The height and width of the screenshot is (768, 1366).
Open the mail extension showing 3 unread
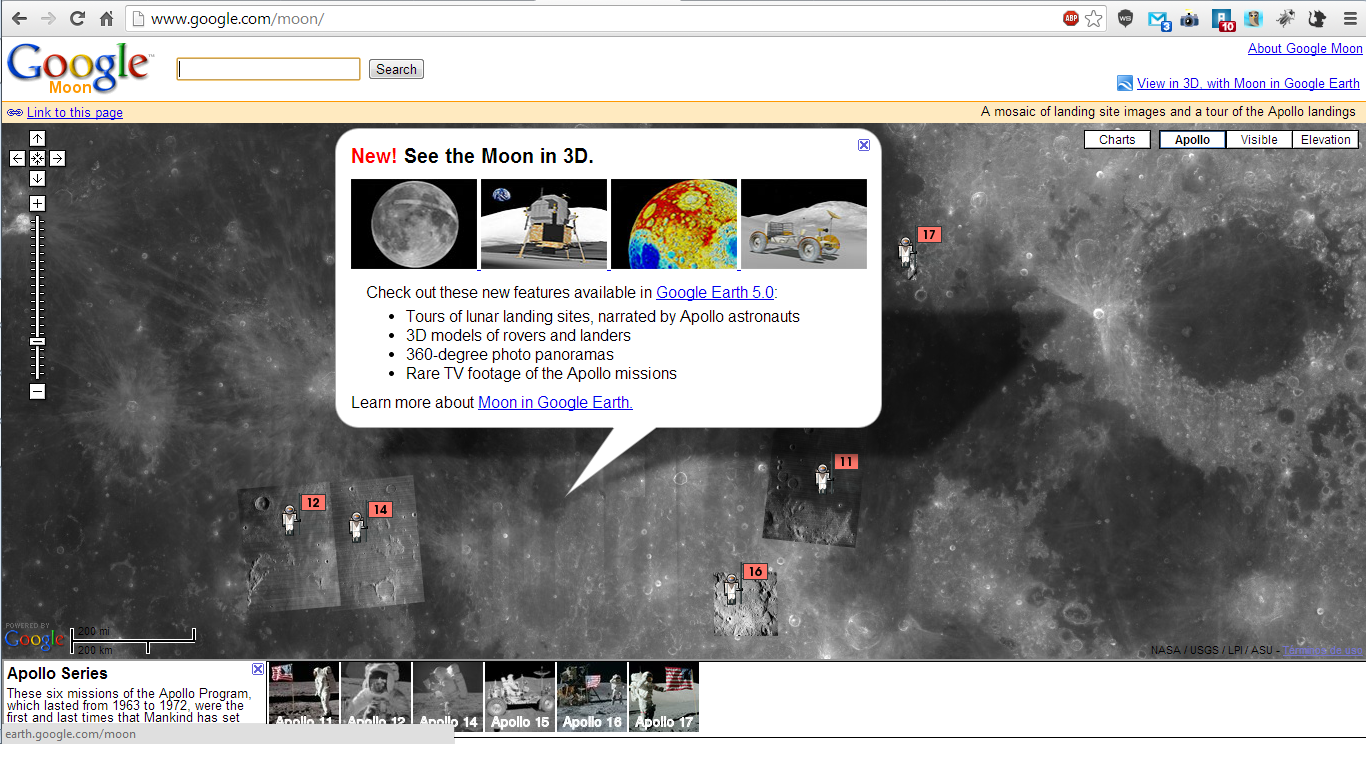click(x=1159, y=19)
